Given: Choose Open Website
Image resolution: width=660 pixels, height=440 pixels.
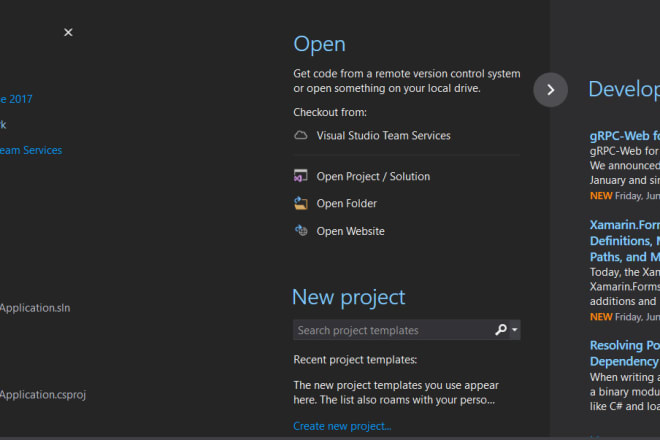Looking at the screenshot, I should coord(350,231).
